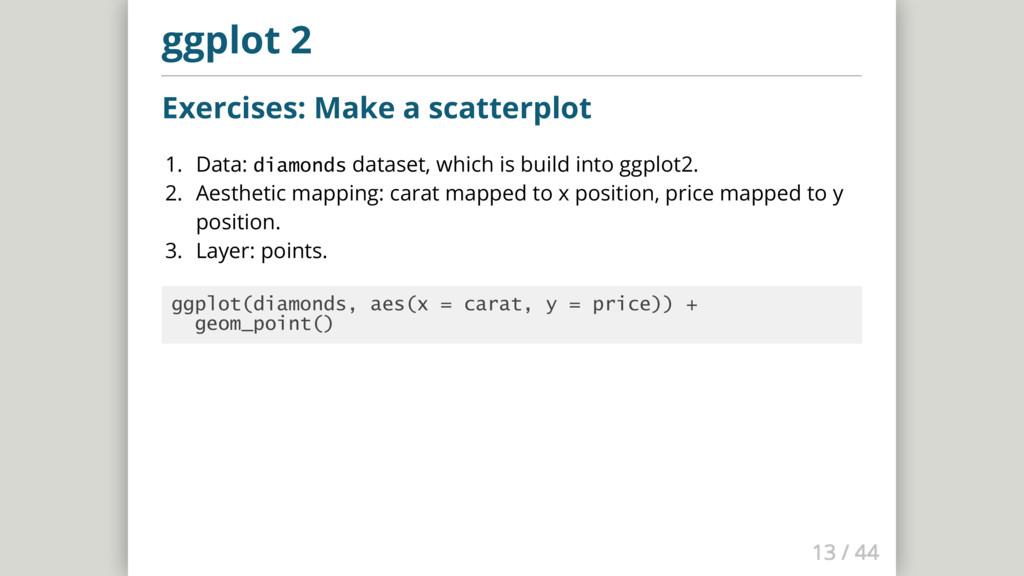
Task: Select the 'Exercises: Make a scatterplot' heading
Action: coord(377,108)
